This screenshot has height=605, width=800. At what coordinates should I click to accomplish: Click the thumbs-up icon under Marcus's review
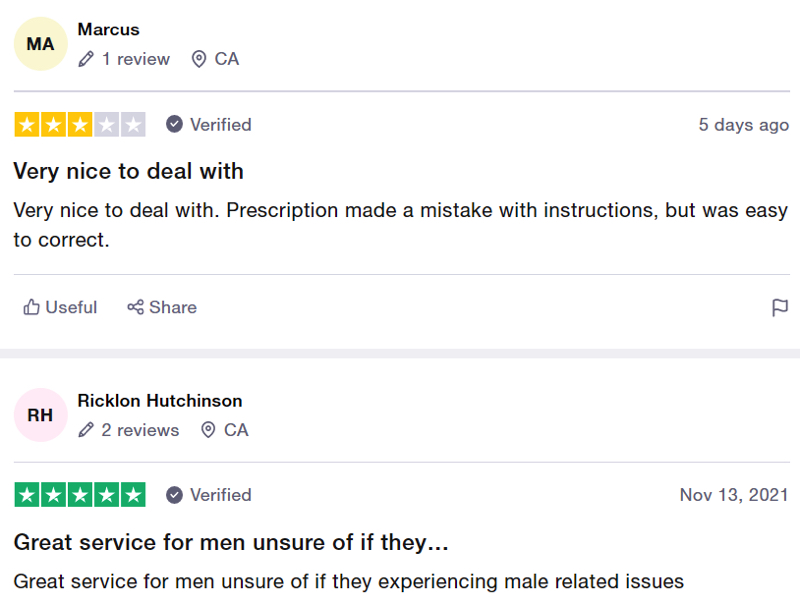pos(31,307)
